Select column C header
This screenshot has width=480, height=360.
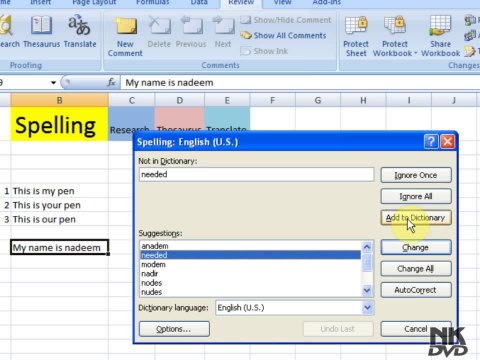(132, 100)
